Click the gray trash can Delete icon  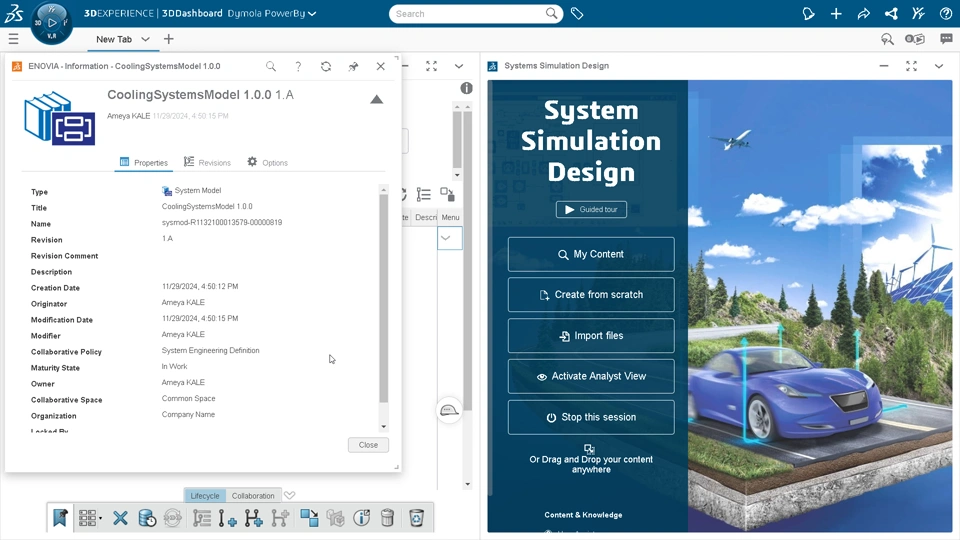click(x=387, y=518)
